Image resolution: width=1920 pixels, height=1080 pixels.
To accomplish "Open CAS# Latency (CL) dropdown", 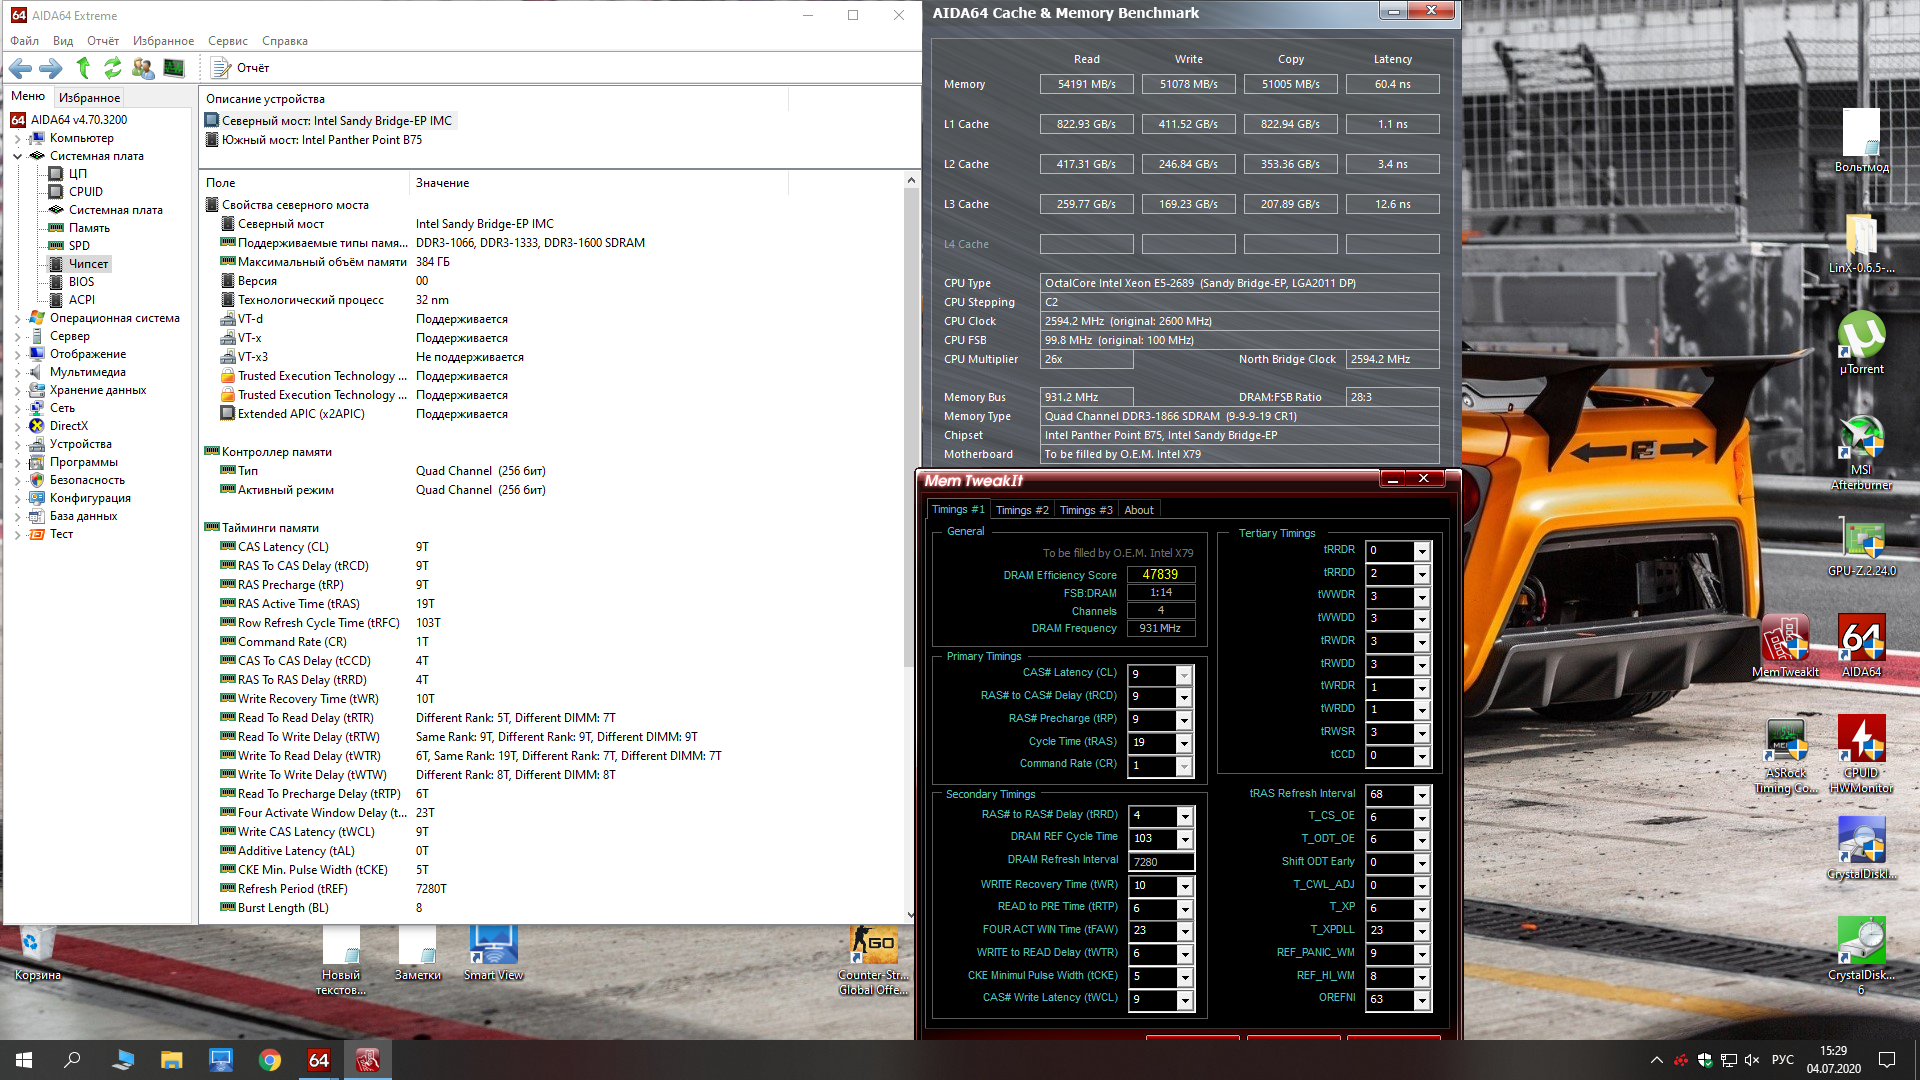I will tap(1184, 675).
